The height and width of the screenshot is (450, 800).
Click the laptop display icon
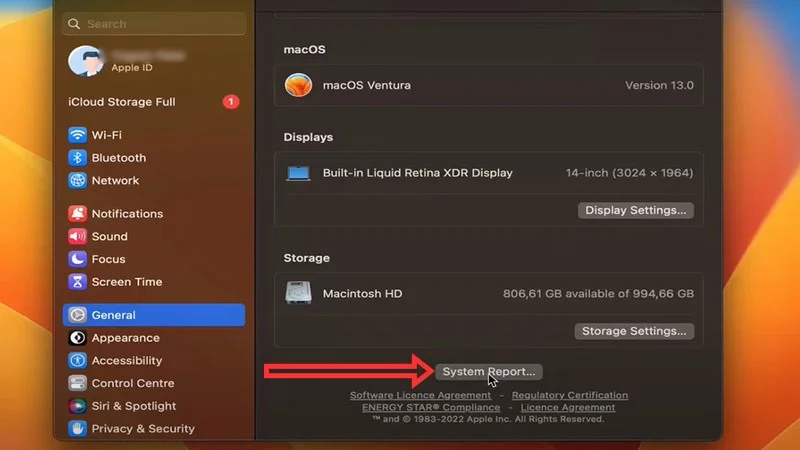[298, 173]
